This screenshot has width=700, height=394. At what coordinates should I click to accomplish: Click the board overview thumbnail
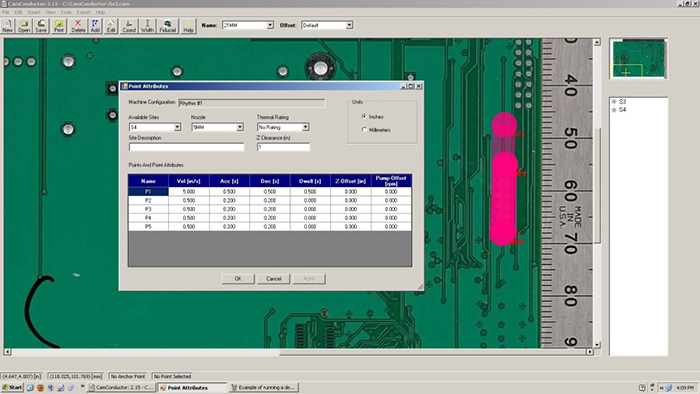[x=639, y=58]
